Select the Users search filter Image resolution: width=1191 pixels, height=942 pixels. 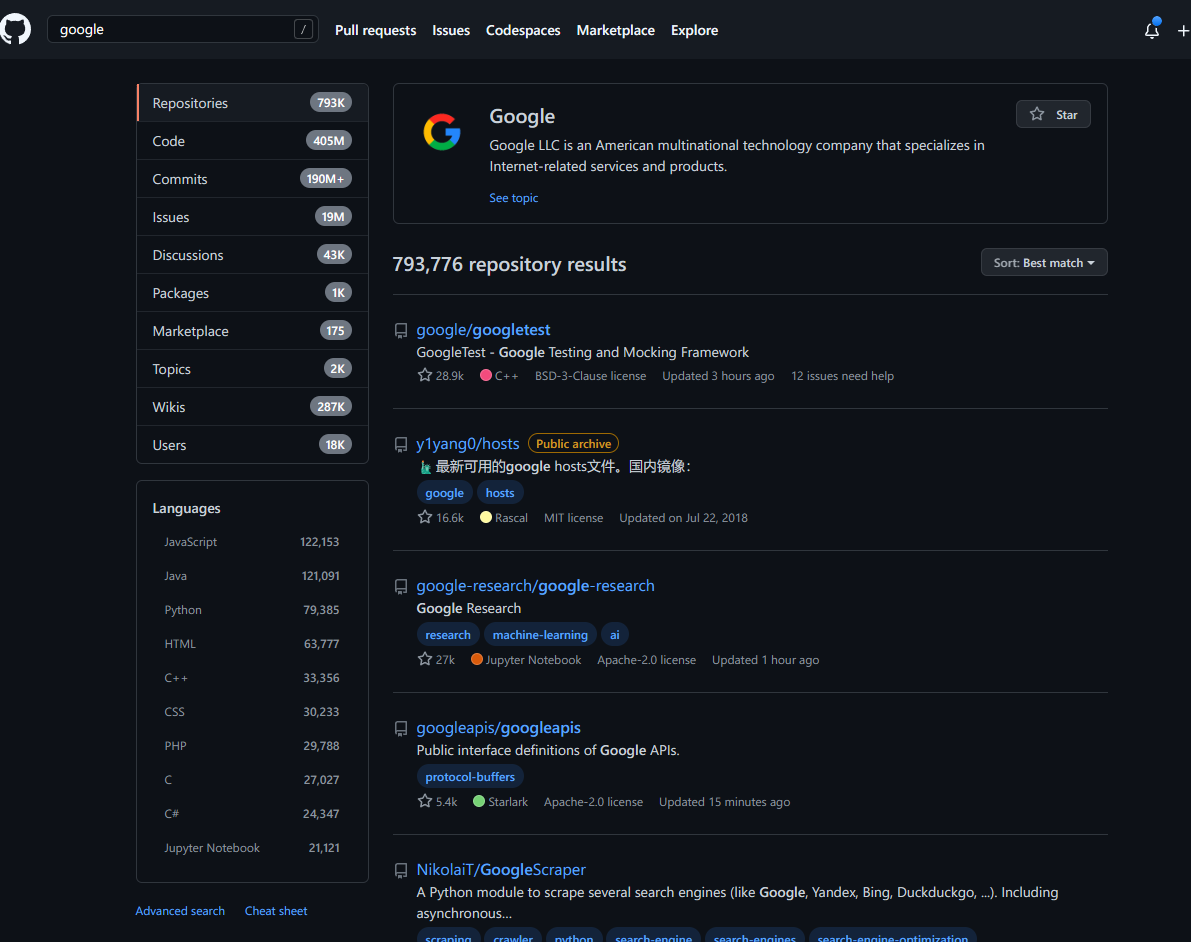click(252, 444)
